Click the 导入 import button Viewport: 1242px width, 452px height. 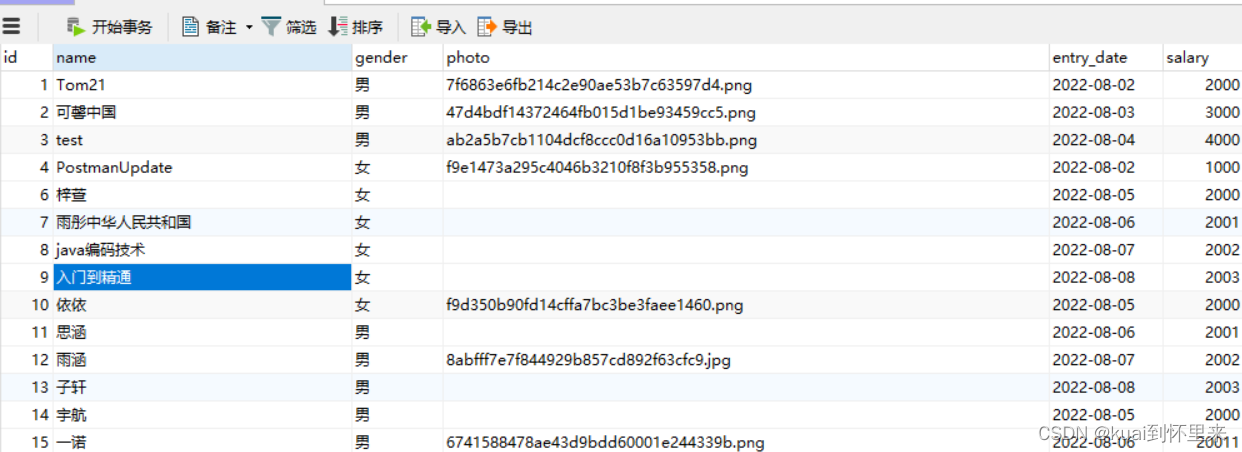(439, 27)
